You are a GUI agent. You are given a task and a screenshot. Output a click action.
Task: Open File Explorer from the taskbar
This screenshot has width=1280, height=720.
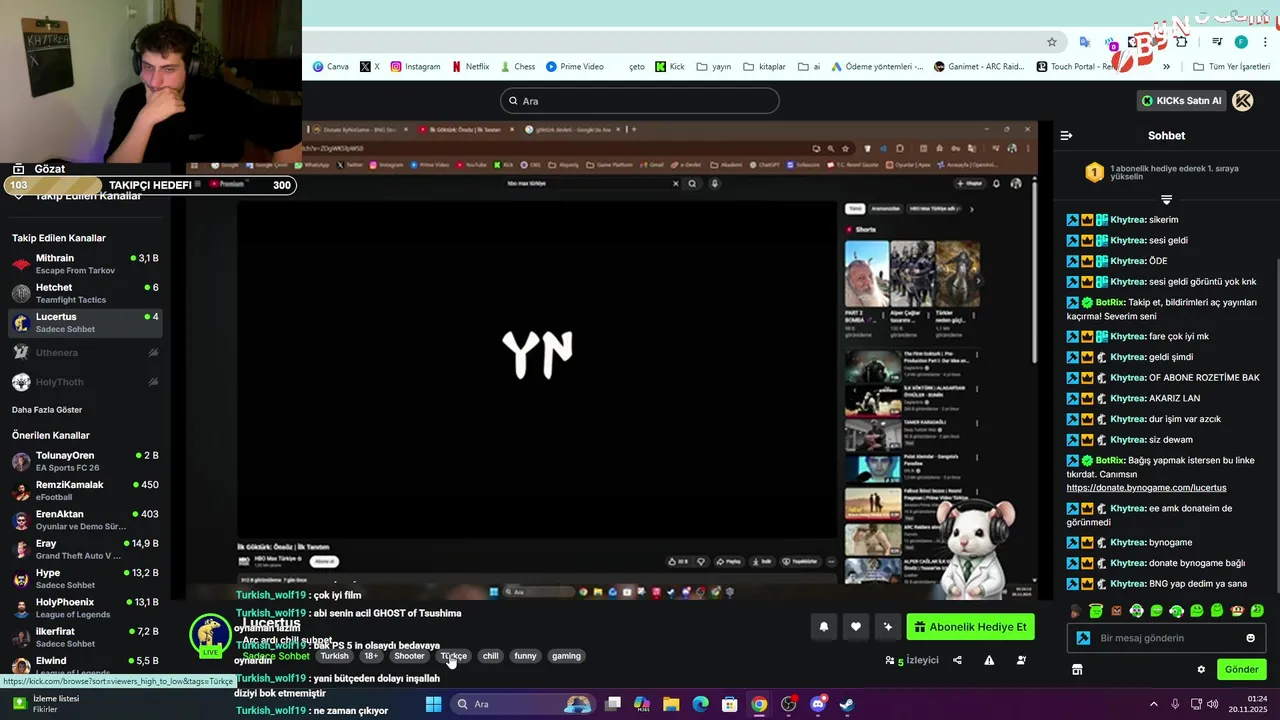pos(671,704)
